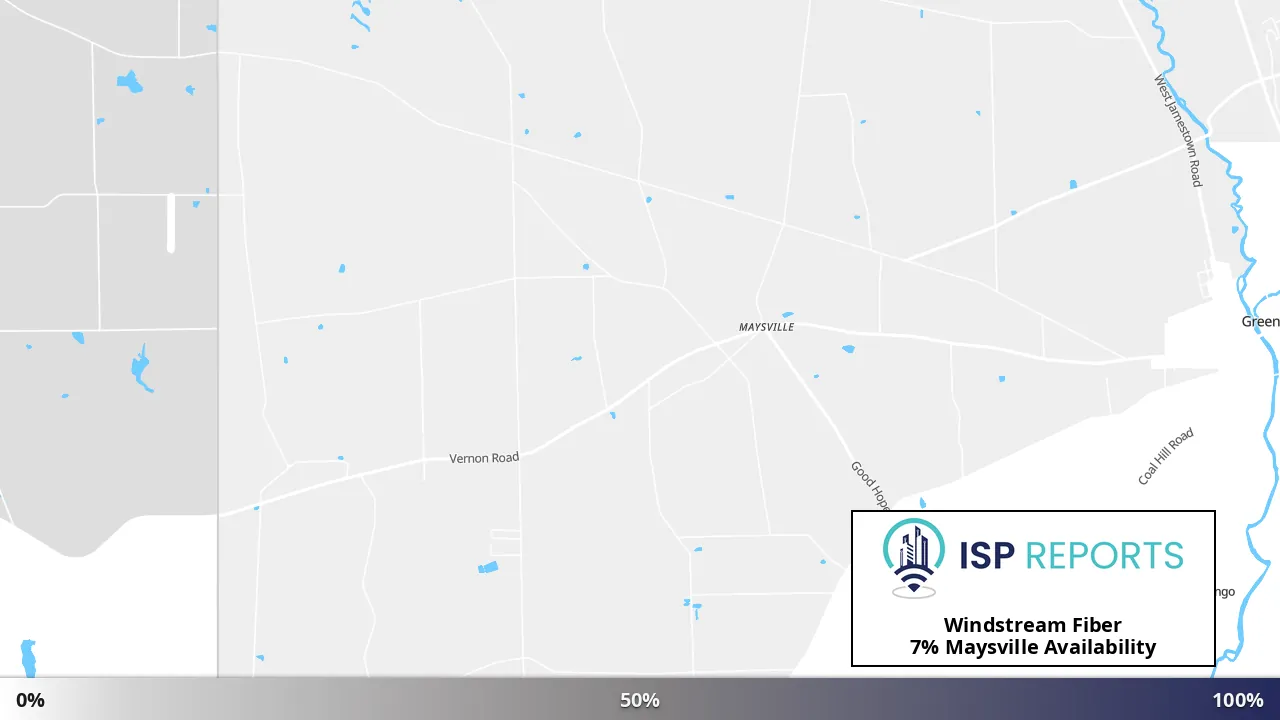
Task: Click the ISP Reports building and wifi logo
Action: click(x=914, y=558)
